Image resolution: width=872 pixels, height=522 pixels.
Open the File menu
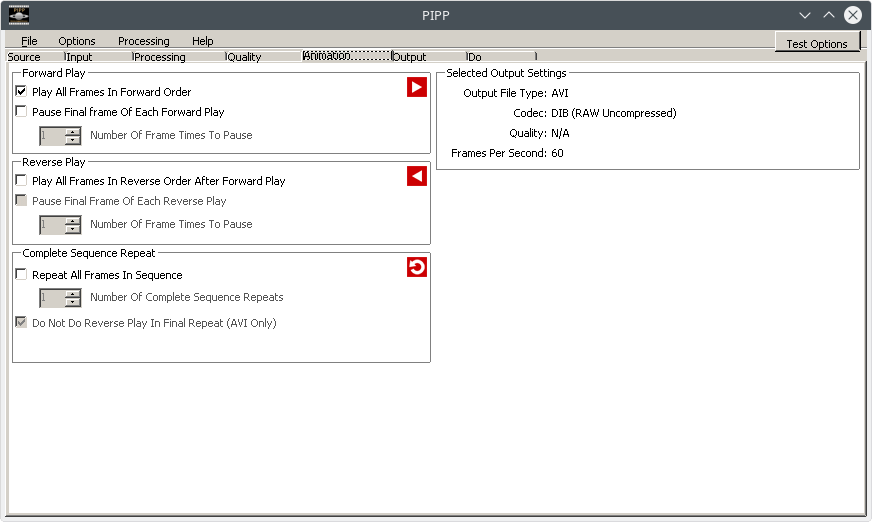point(29,41)
